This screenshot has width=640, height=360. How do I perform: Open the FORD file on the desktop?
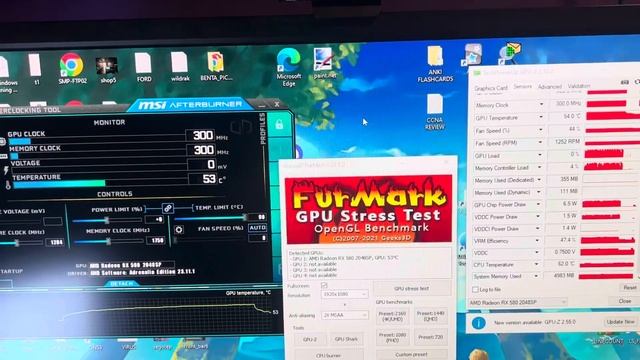(143, 67)
